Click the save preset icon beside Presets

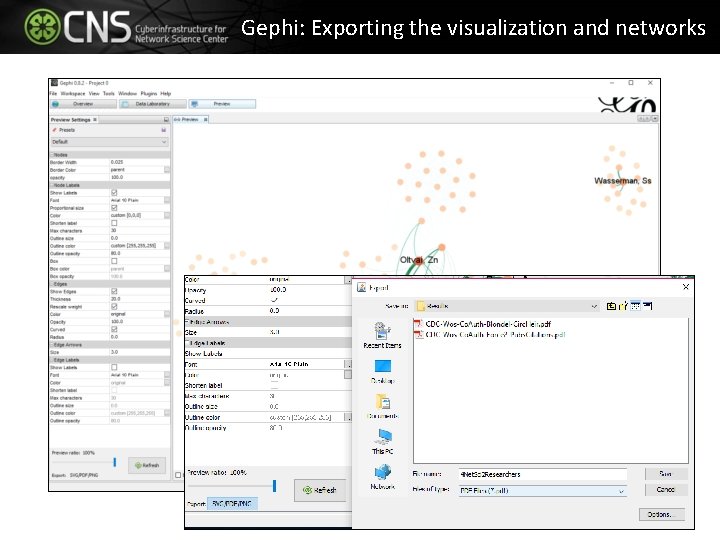pos(163,130)
